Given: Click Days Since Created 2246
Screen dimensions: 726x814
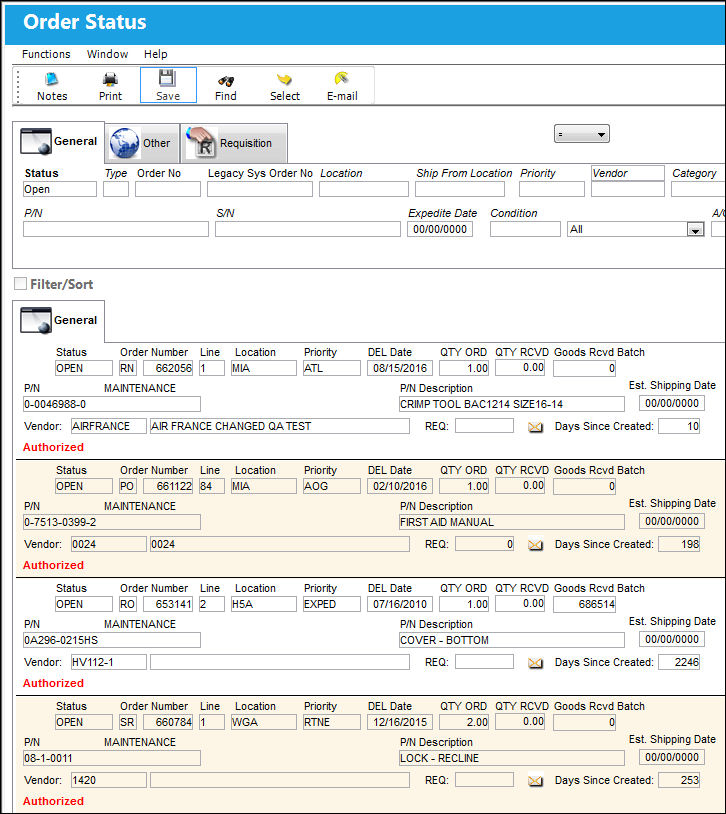Looking at the screenshot, I should click(x=679, y=662).
